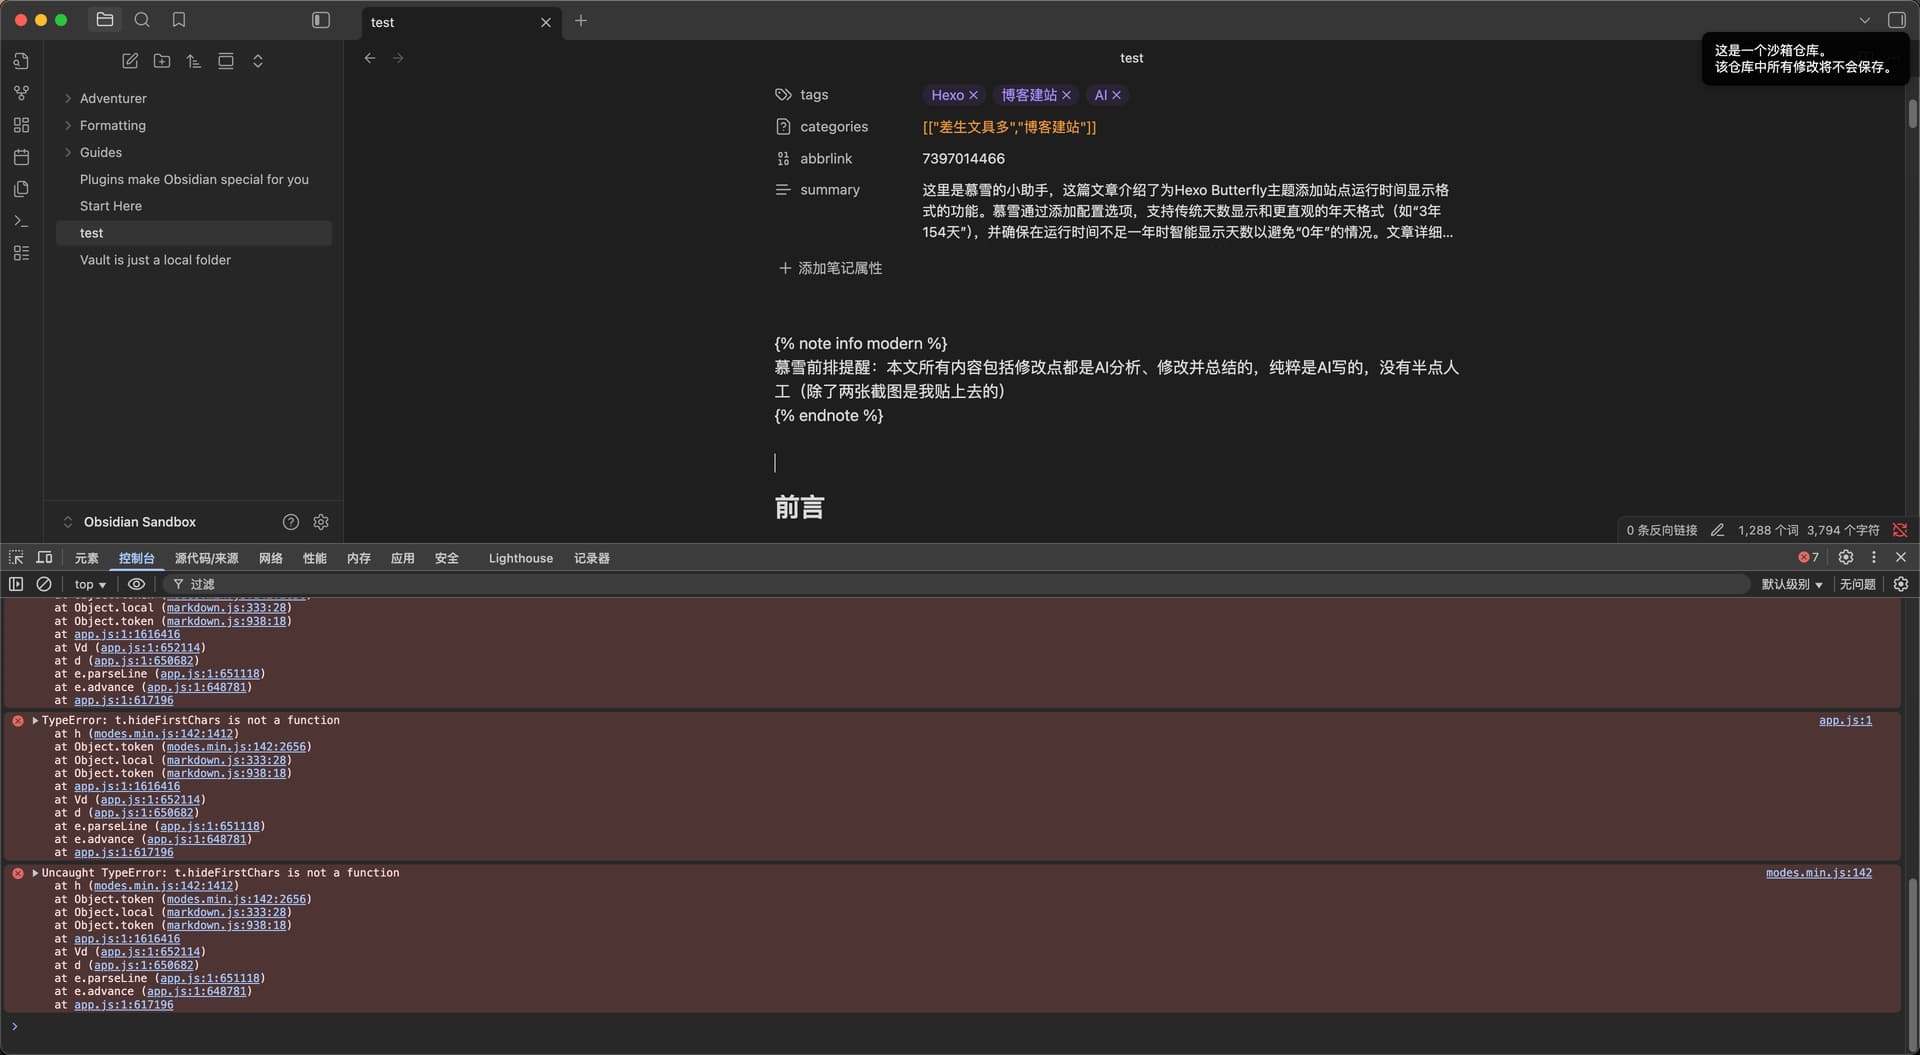Open the sort order icon
Viewport: 1920px width, 1055px height.
coord(194,61)
